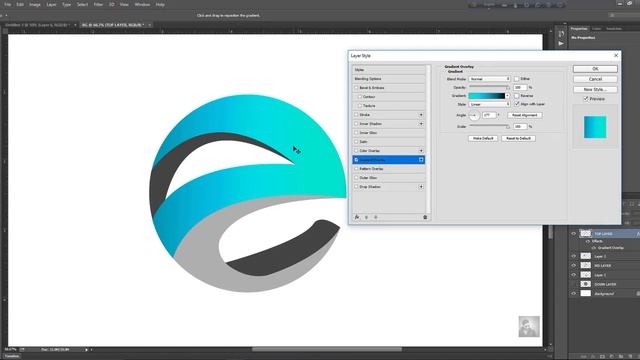This screenshot has height=360, width=640.
Task: Hide TOP LAYER using eye icon
Action: (x=573, y=233)
